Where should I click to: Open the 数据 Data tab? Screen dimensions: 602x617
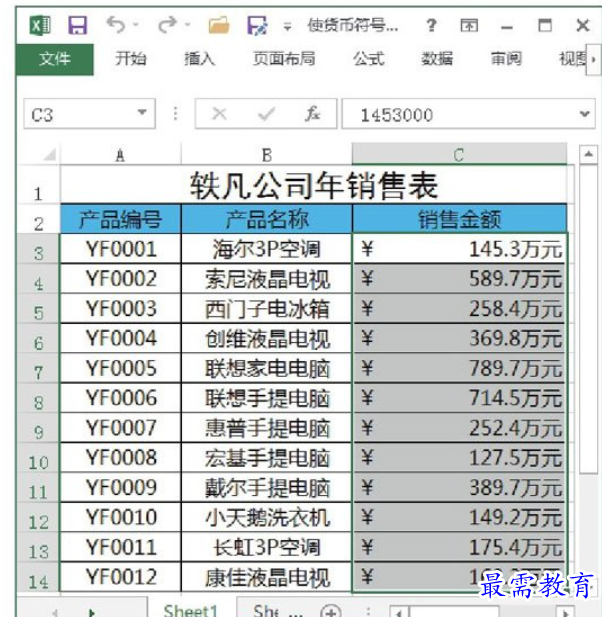click(x=437, y=59)
